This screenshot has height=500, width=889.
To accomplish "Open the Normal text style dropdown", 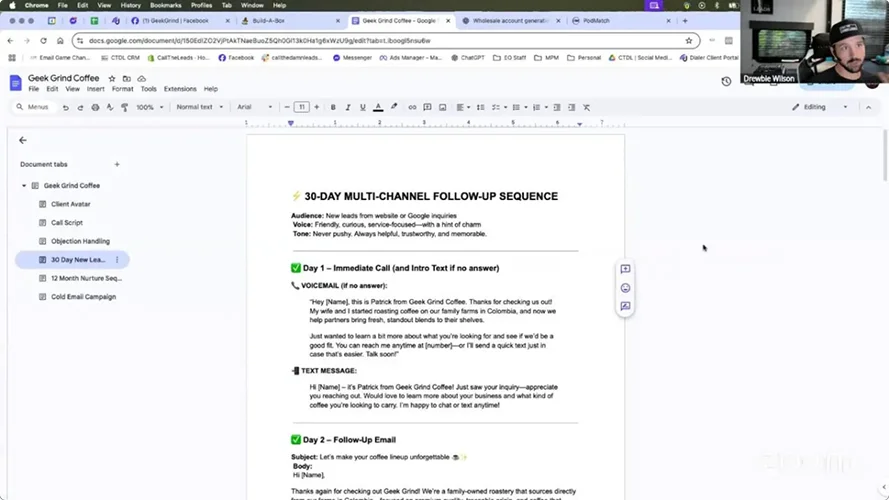I will (200, 107).
